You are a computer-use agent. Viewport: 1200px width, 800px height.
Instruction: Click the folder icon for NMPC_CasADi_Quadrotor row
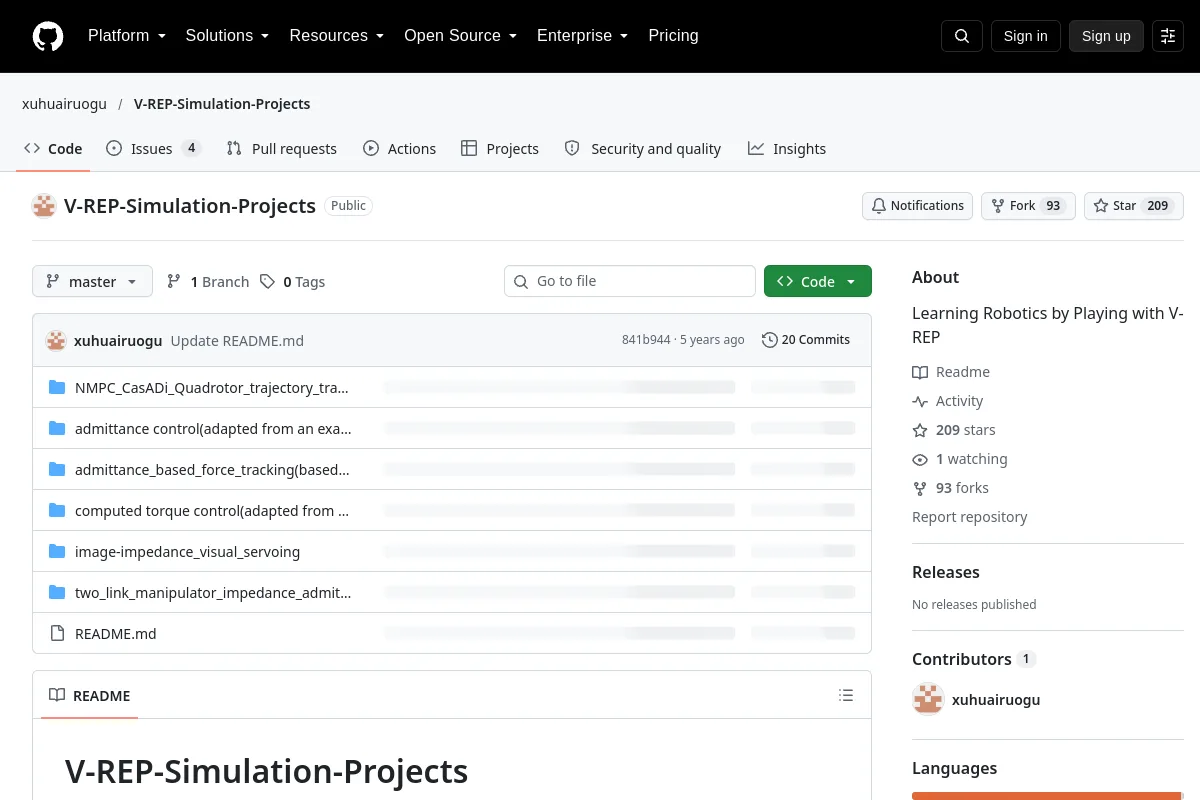(x=57, y=388)
